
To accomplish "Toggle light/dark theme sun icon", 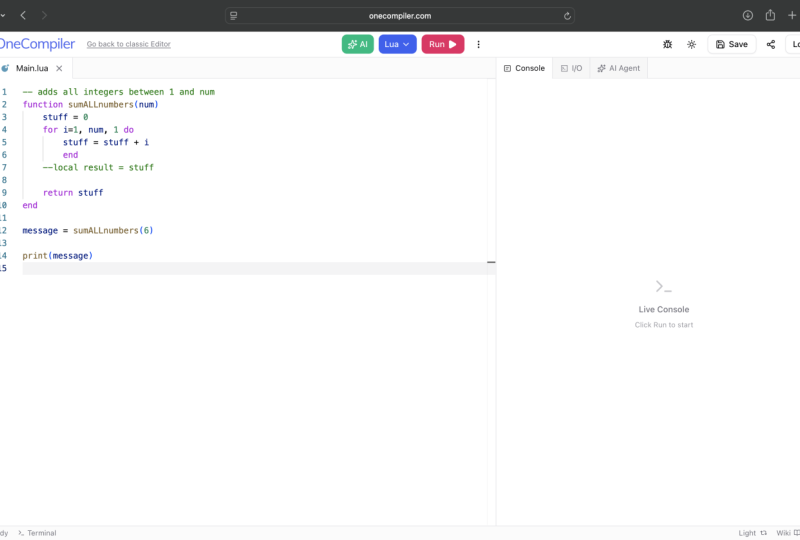I will (x=691, y=44).
